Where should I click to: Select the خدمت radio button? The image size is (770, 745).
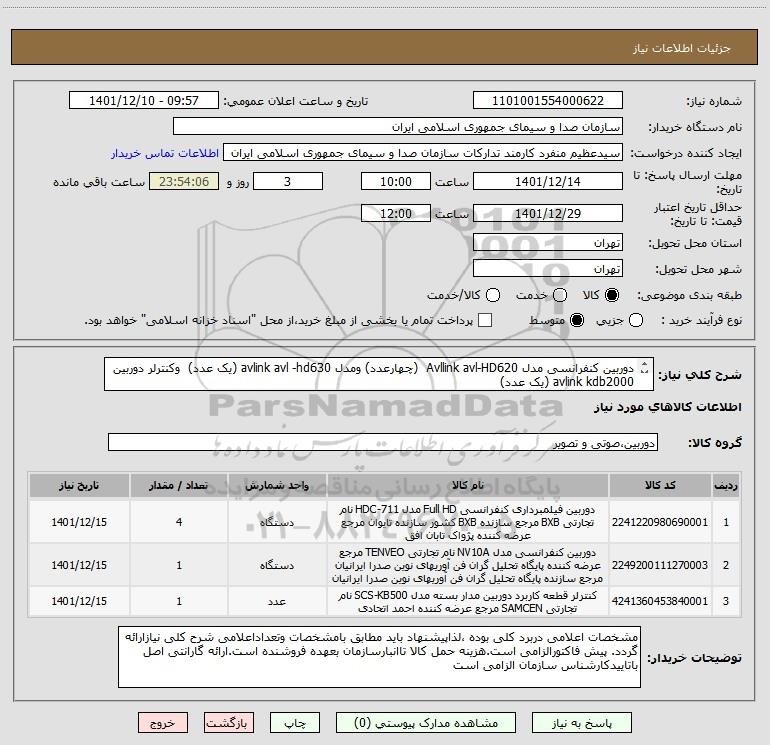coord(560,295)
